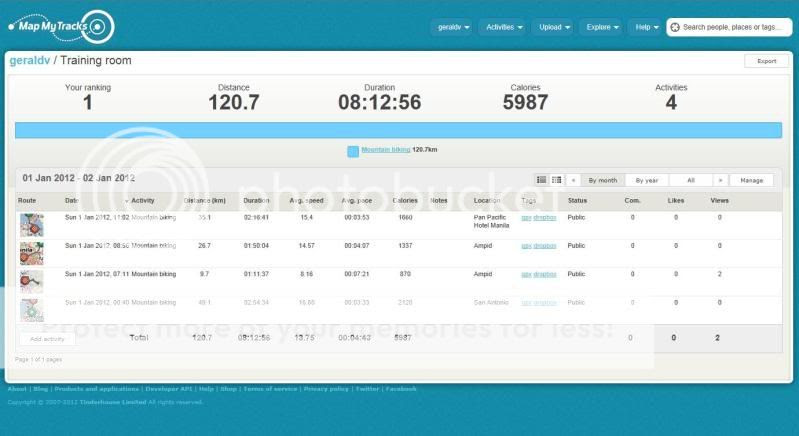
Task: Click the search compass icon
Action: coord(675,27)
